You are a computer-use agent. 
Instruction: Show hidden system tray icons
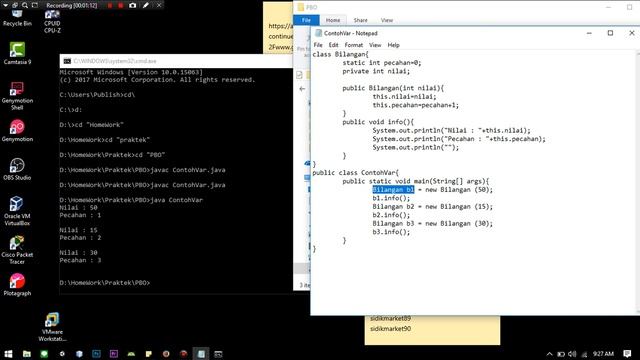pos(549,354)
